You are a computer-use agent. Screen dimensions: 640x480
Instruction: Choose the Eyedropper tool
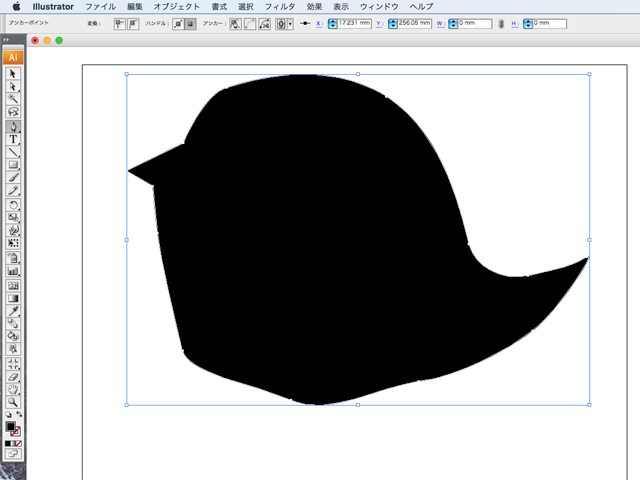(14, 311)
